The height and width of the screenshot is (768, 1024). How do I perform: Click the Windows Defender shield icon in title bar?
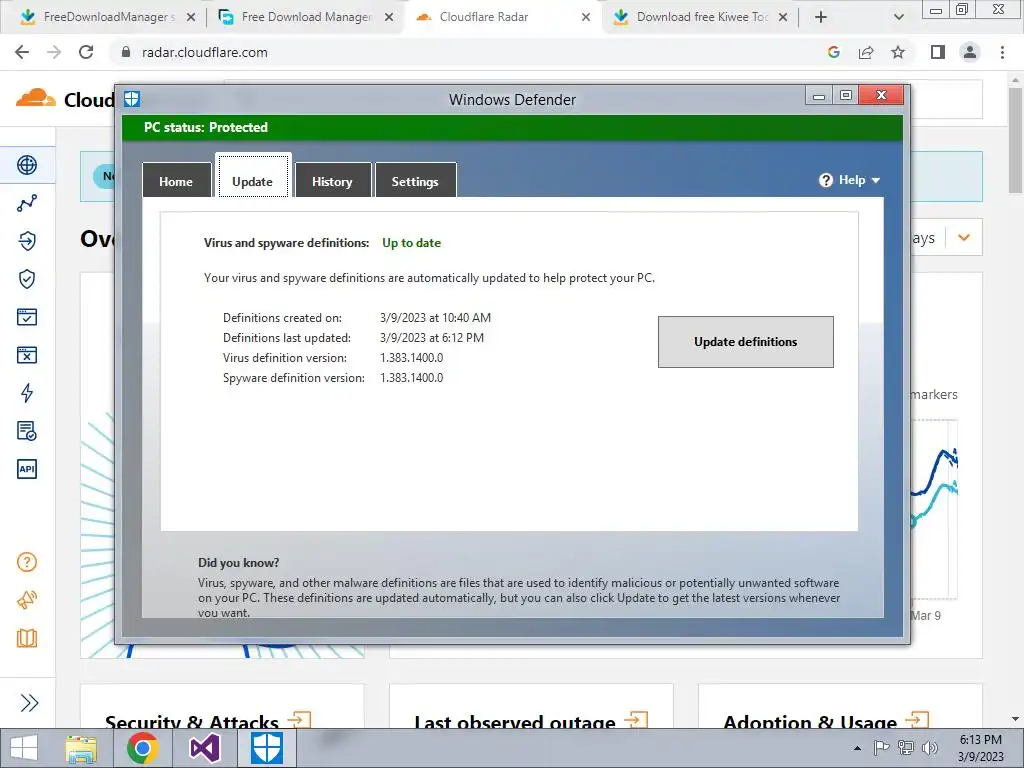132,99
